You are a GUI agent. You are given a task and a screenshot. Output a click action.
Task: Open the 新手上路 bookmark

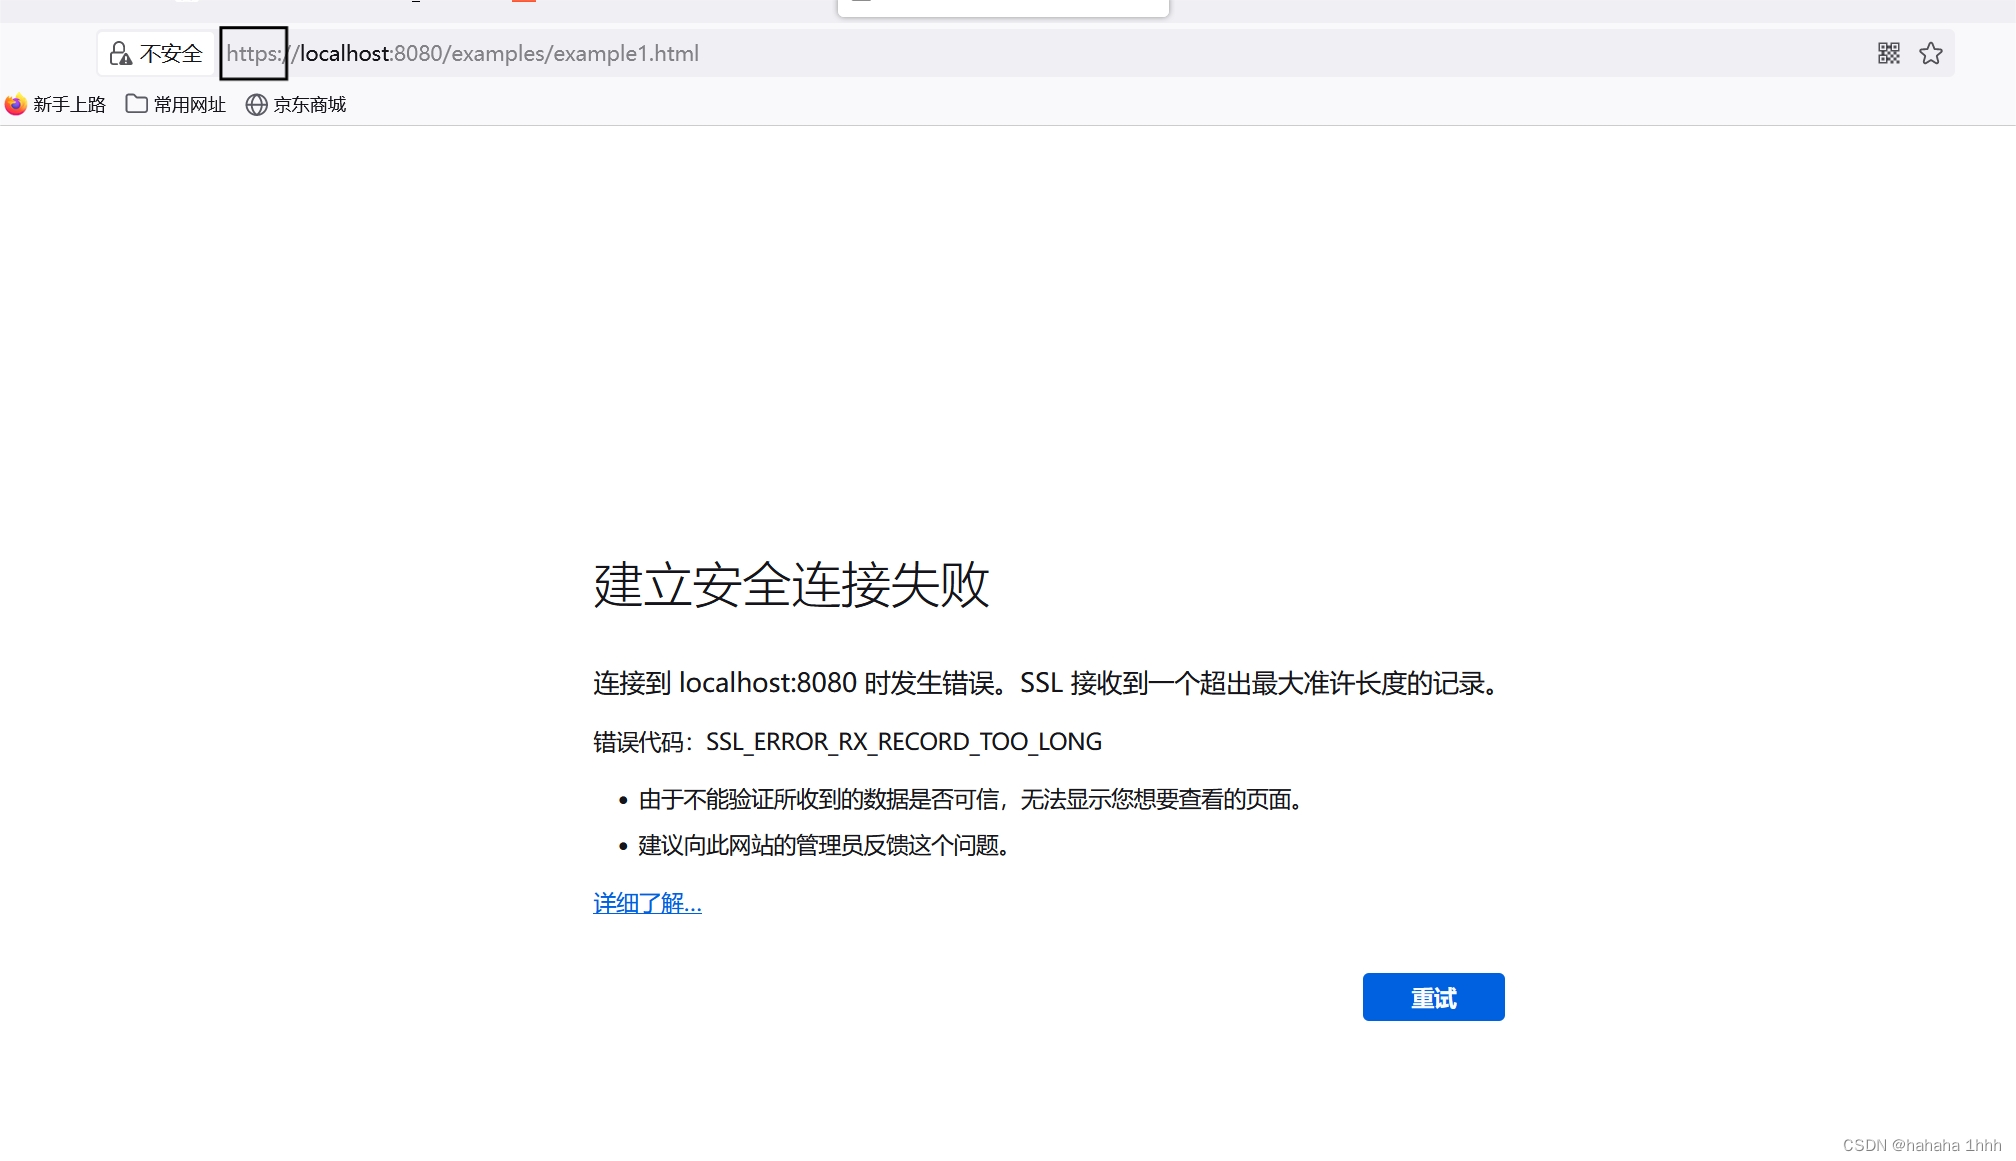69,104
